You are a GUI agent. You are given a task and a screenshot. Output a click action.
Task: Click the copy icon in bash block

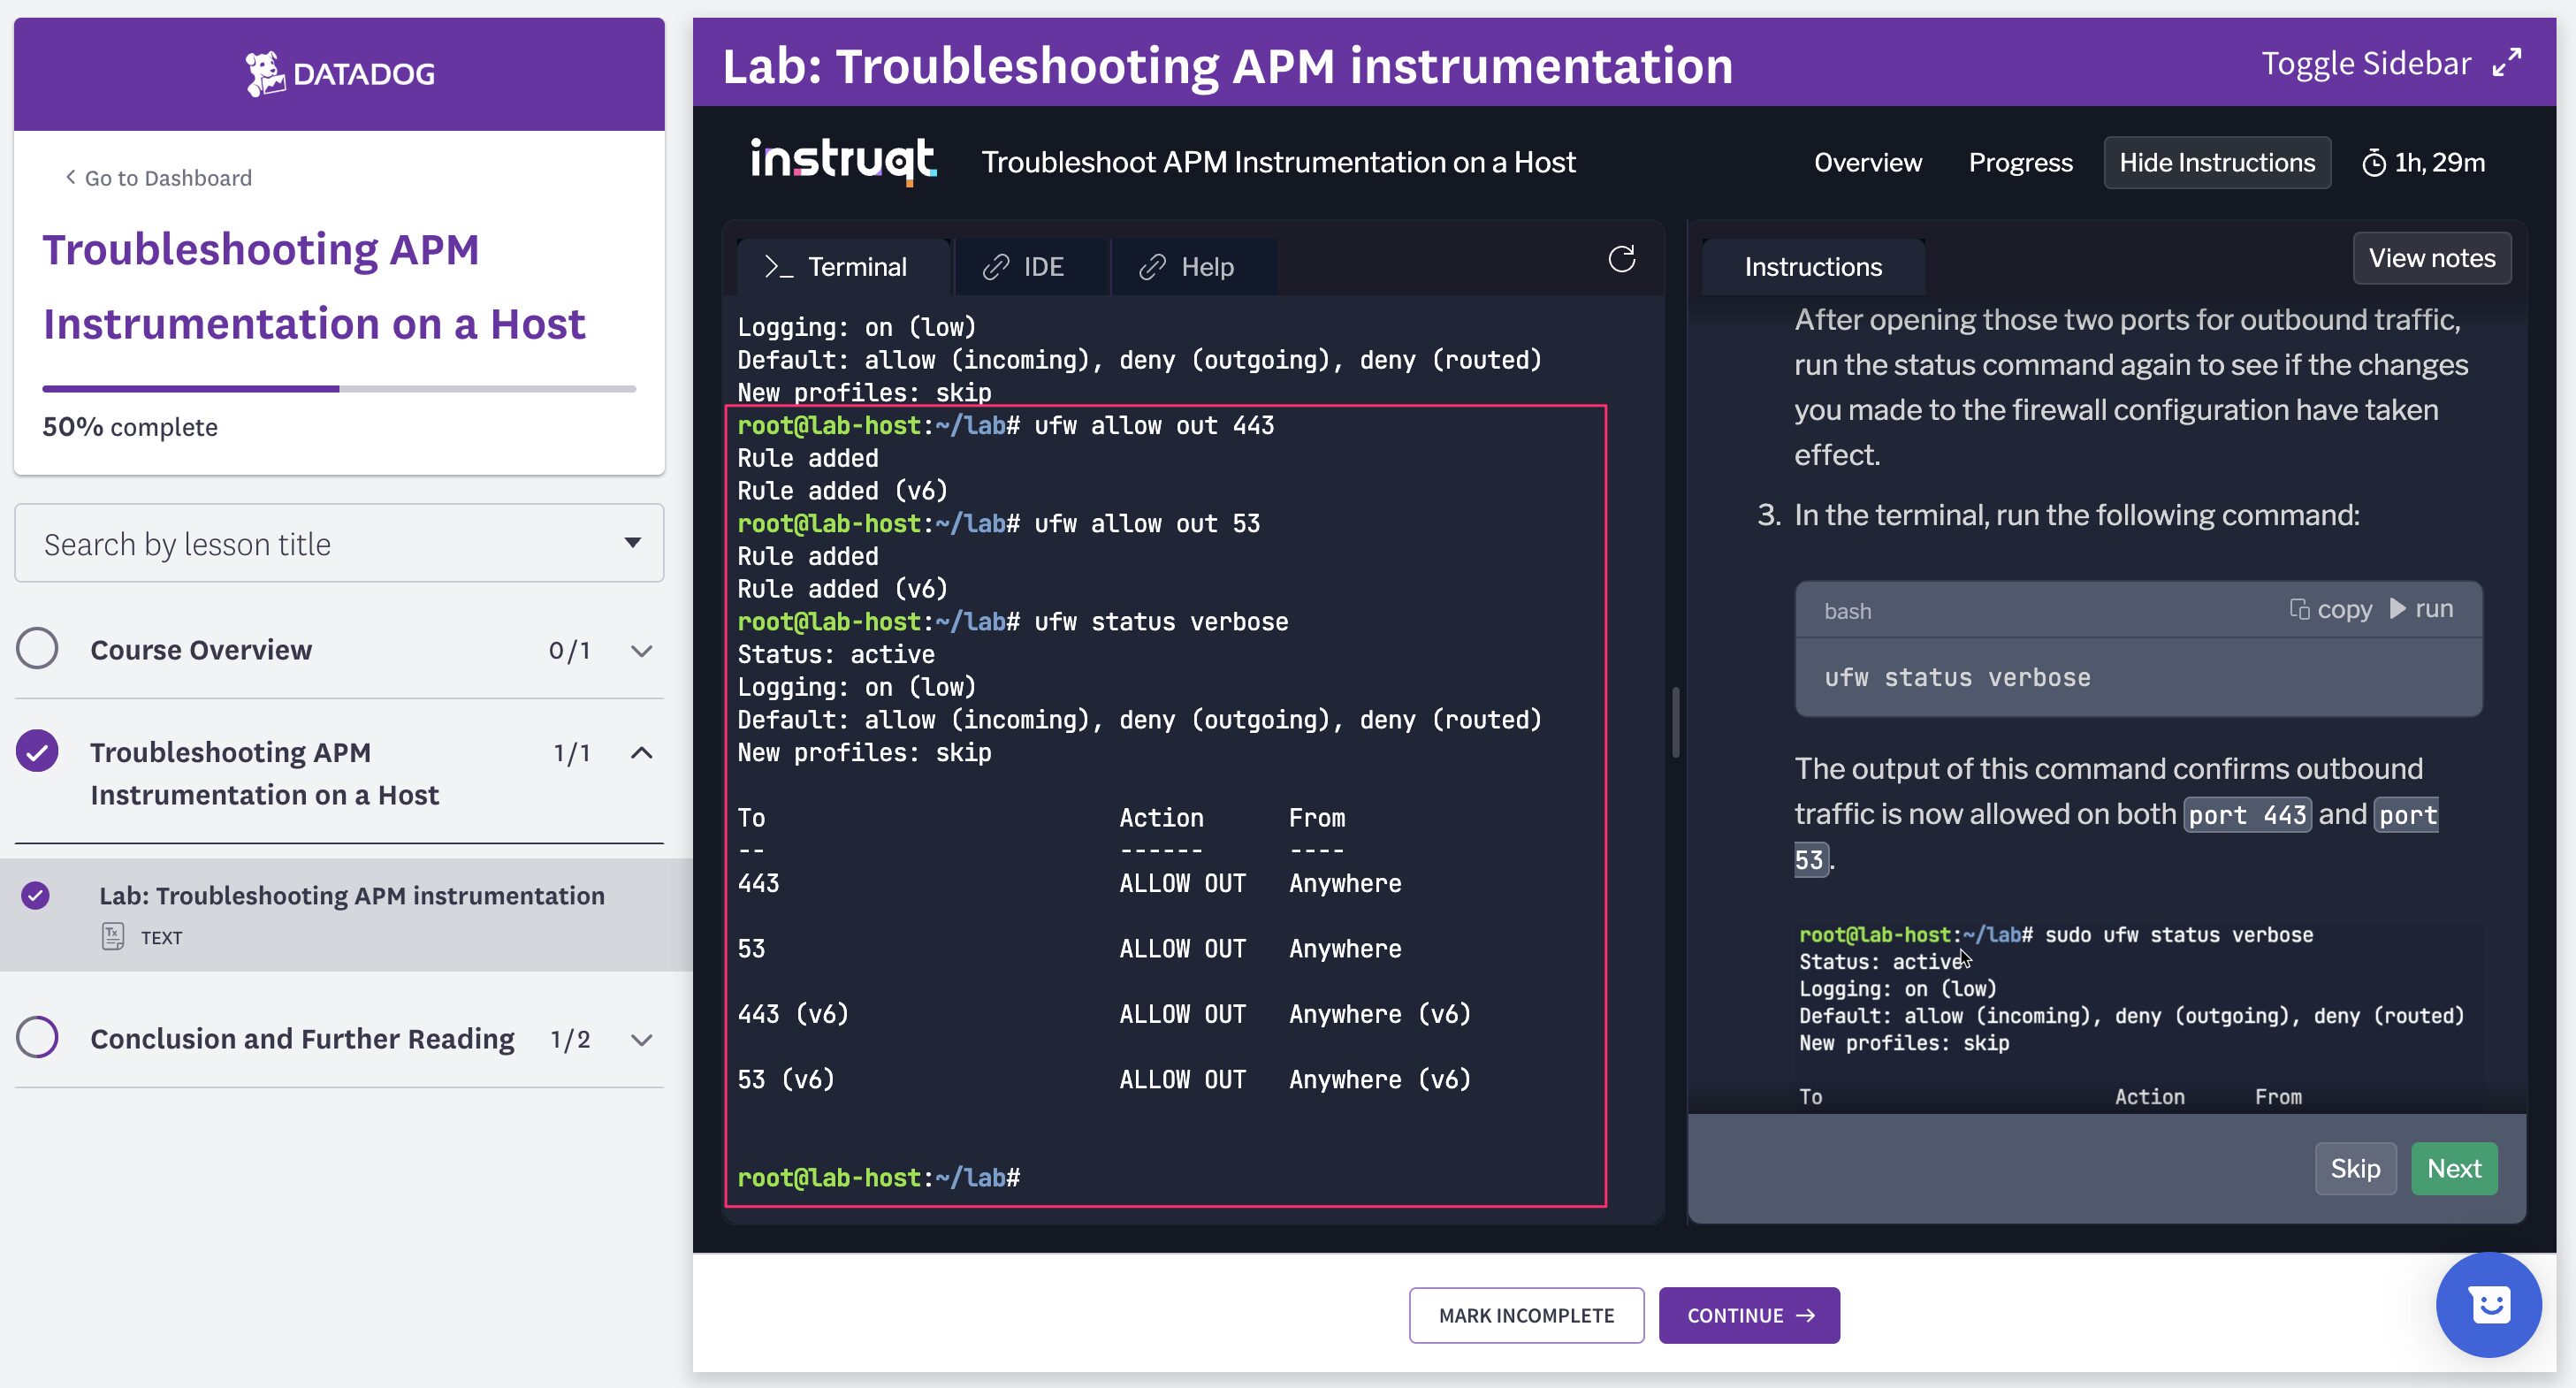[x=2299, y=609]
